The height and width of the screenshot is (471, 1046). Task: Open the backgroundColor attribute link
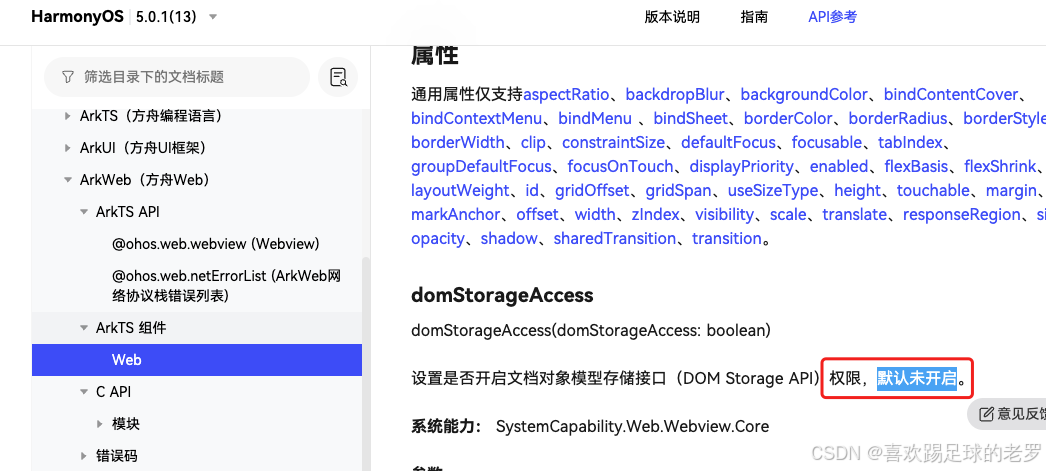tap(804, 95)
